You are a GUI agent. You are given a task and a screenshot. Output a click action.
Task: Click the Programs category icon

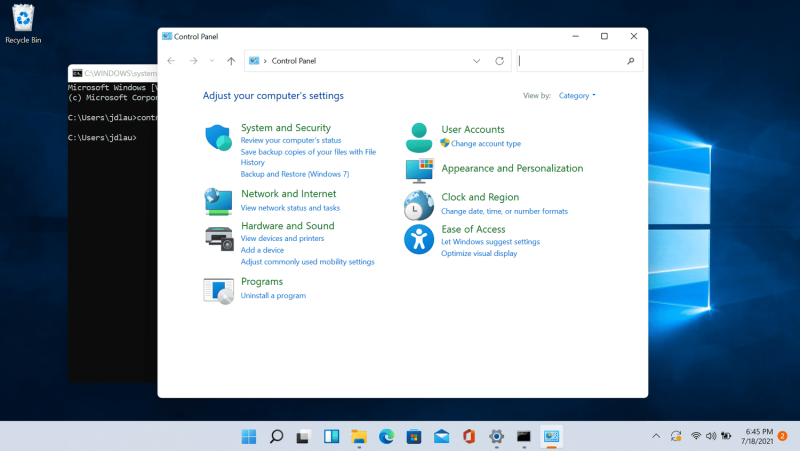coord(218,290)
